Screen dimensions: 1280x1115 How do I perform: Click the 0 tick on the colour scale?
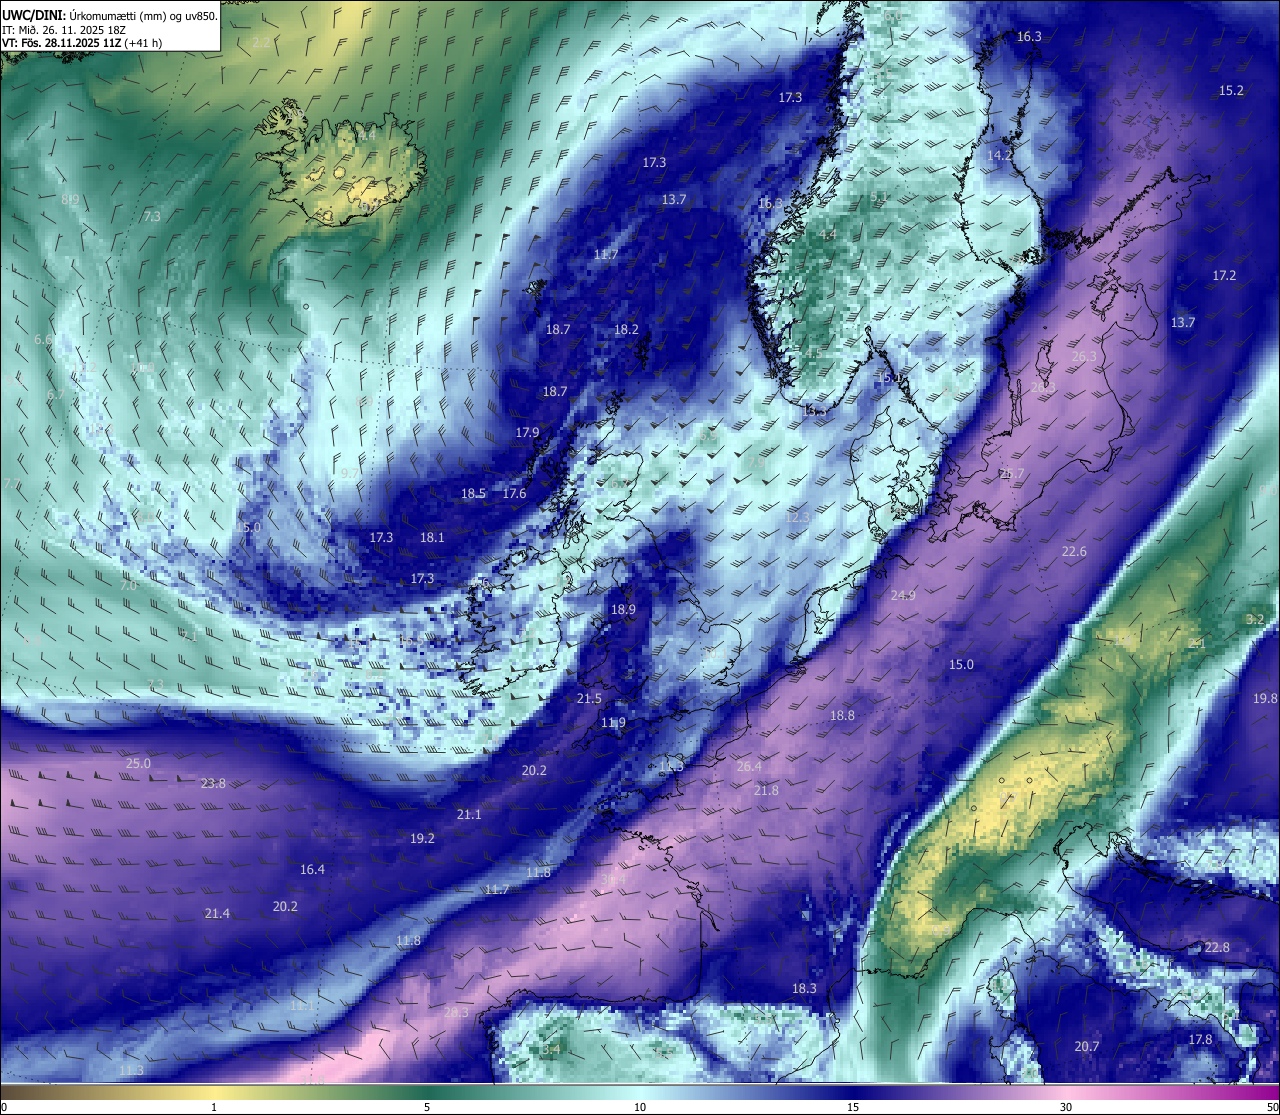pos(3,1107)
